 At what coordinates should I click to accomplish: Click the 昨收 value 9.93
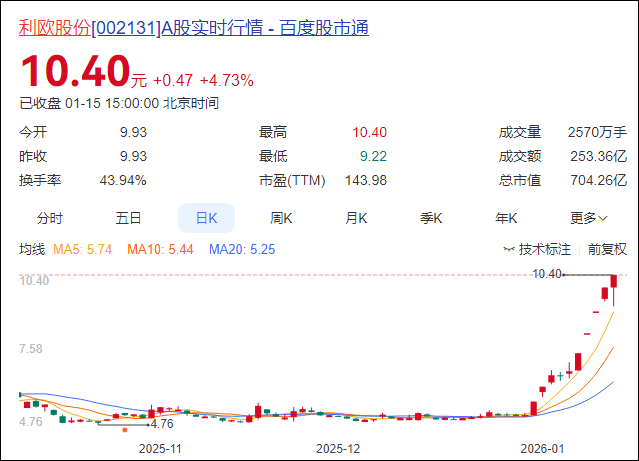[133, 156]
